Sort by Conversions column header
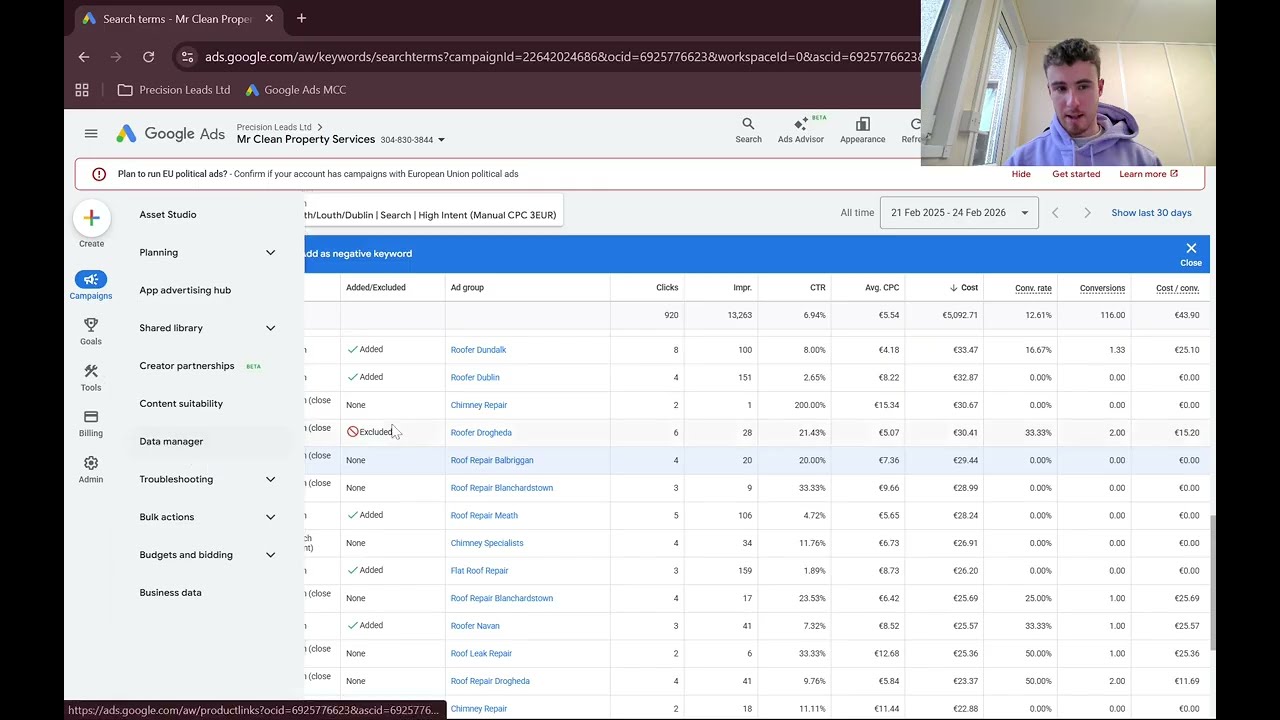Screen dimensions: 1280x720 pyautogui.click(x=1102, y=288)
